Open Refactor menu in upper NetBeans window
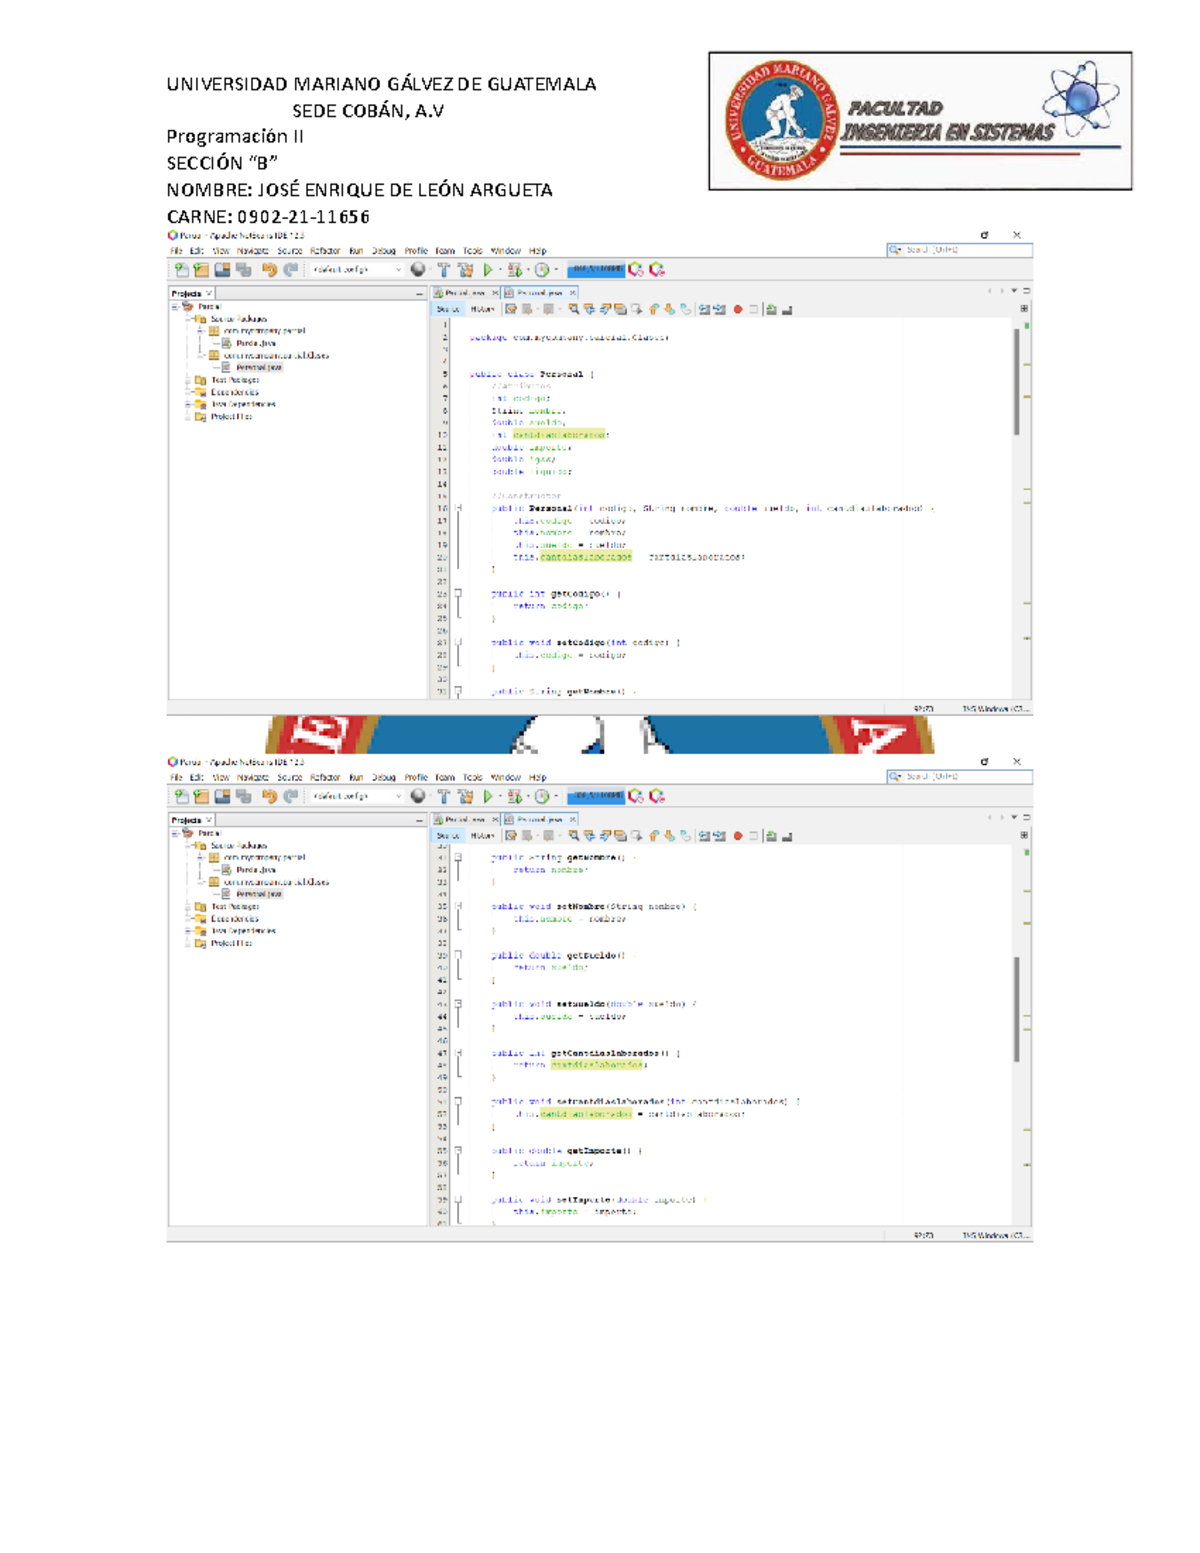The height and width of the screenshot is (1553, 1200). (325, 251)
